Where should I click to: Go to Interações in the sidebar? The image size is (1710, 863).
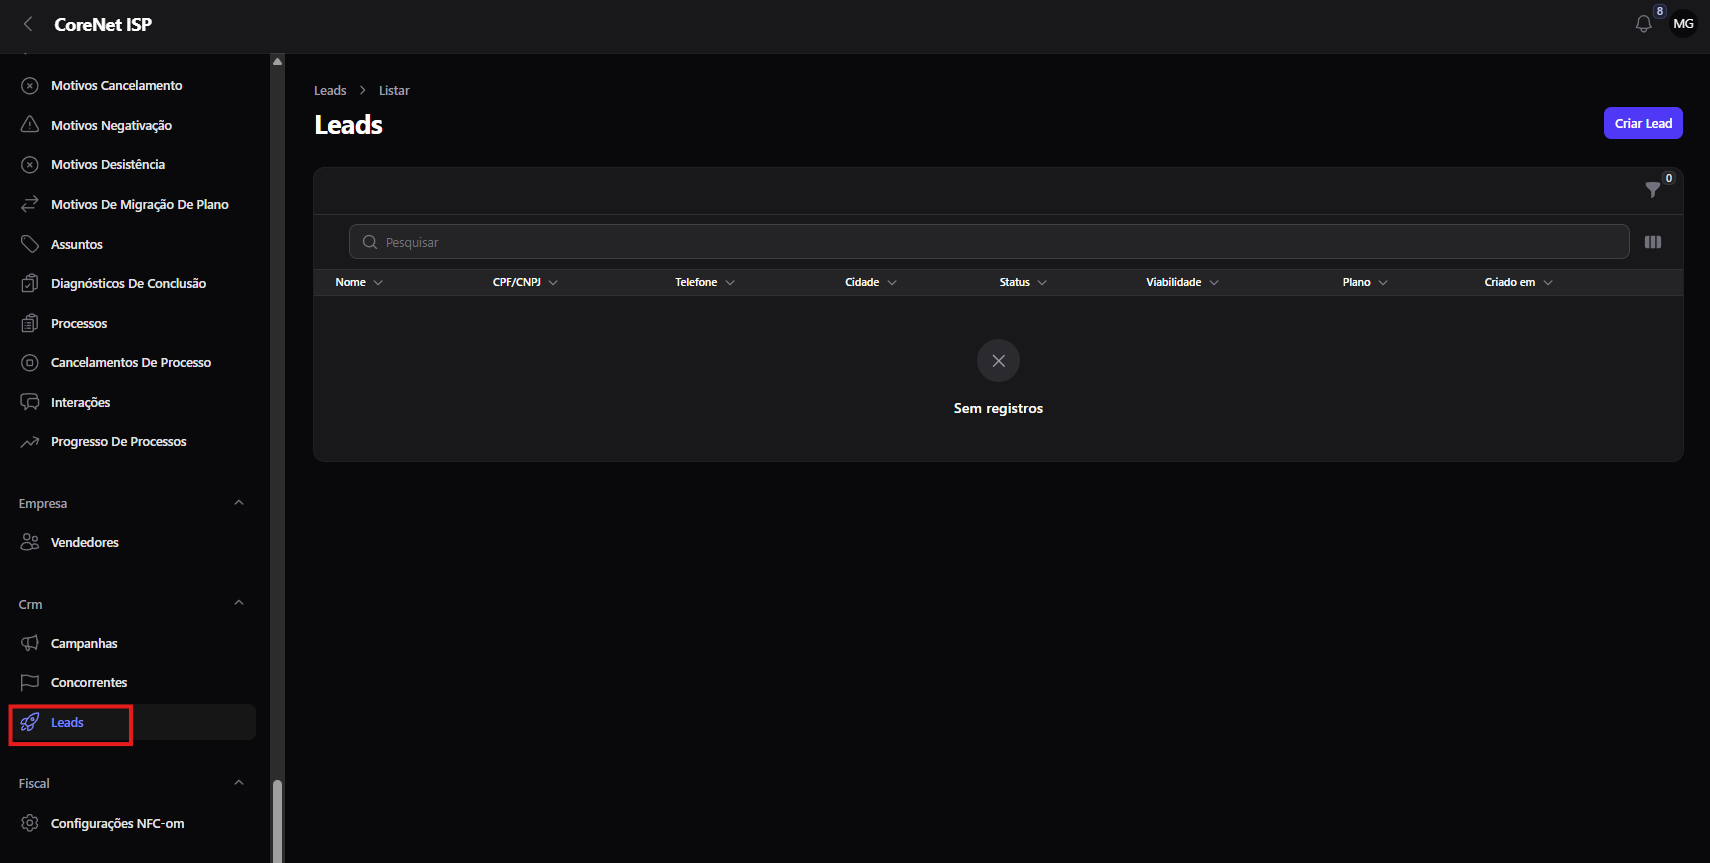(x=80, y=402)
